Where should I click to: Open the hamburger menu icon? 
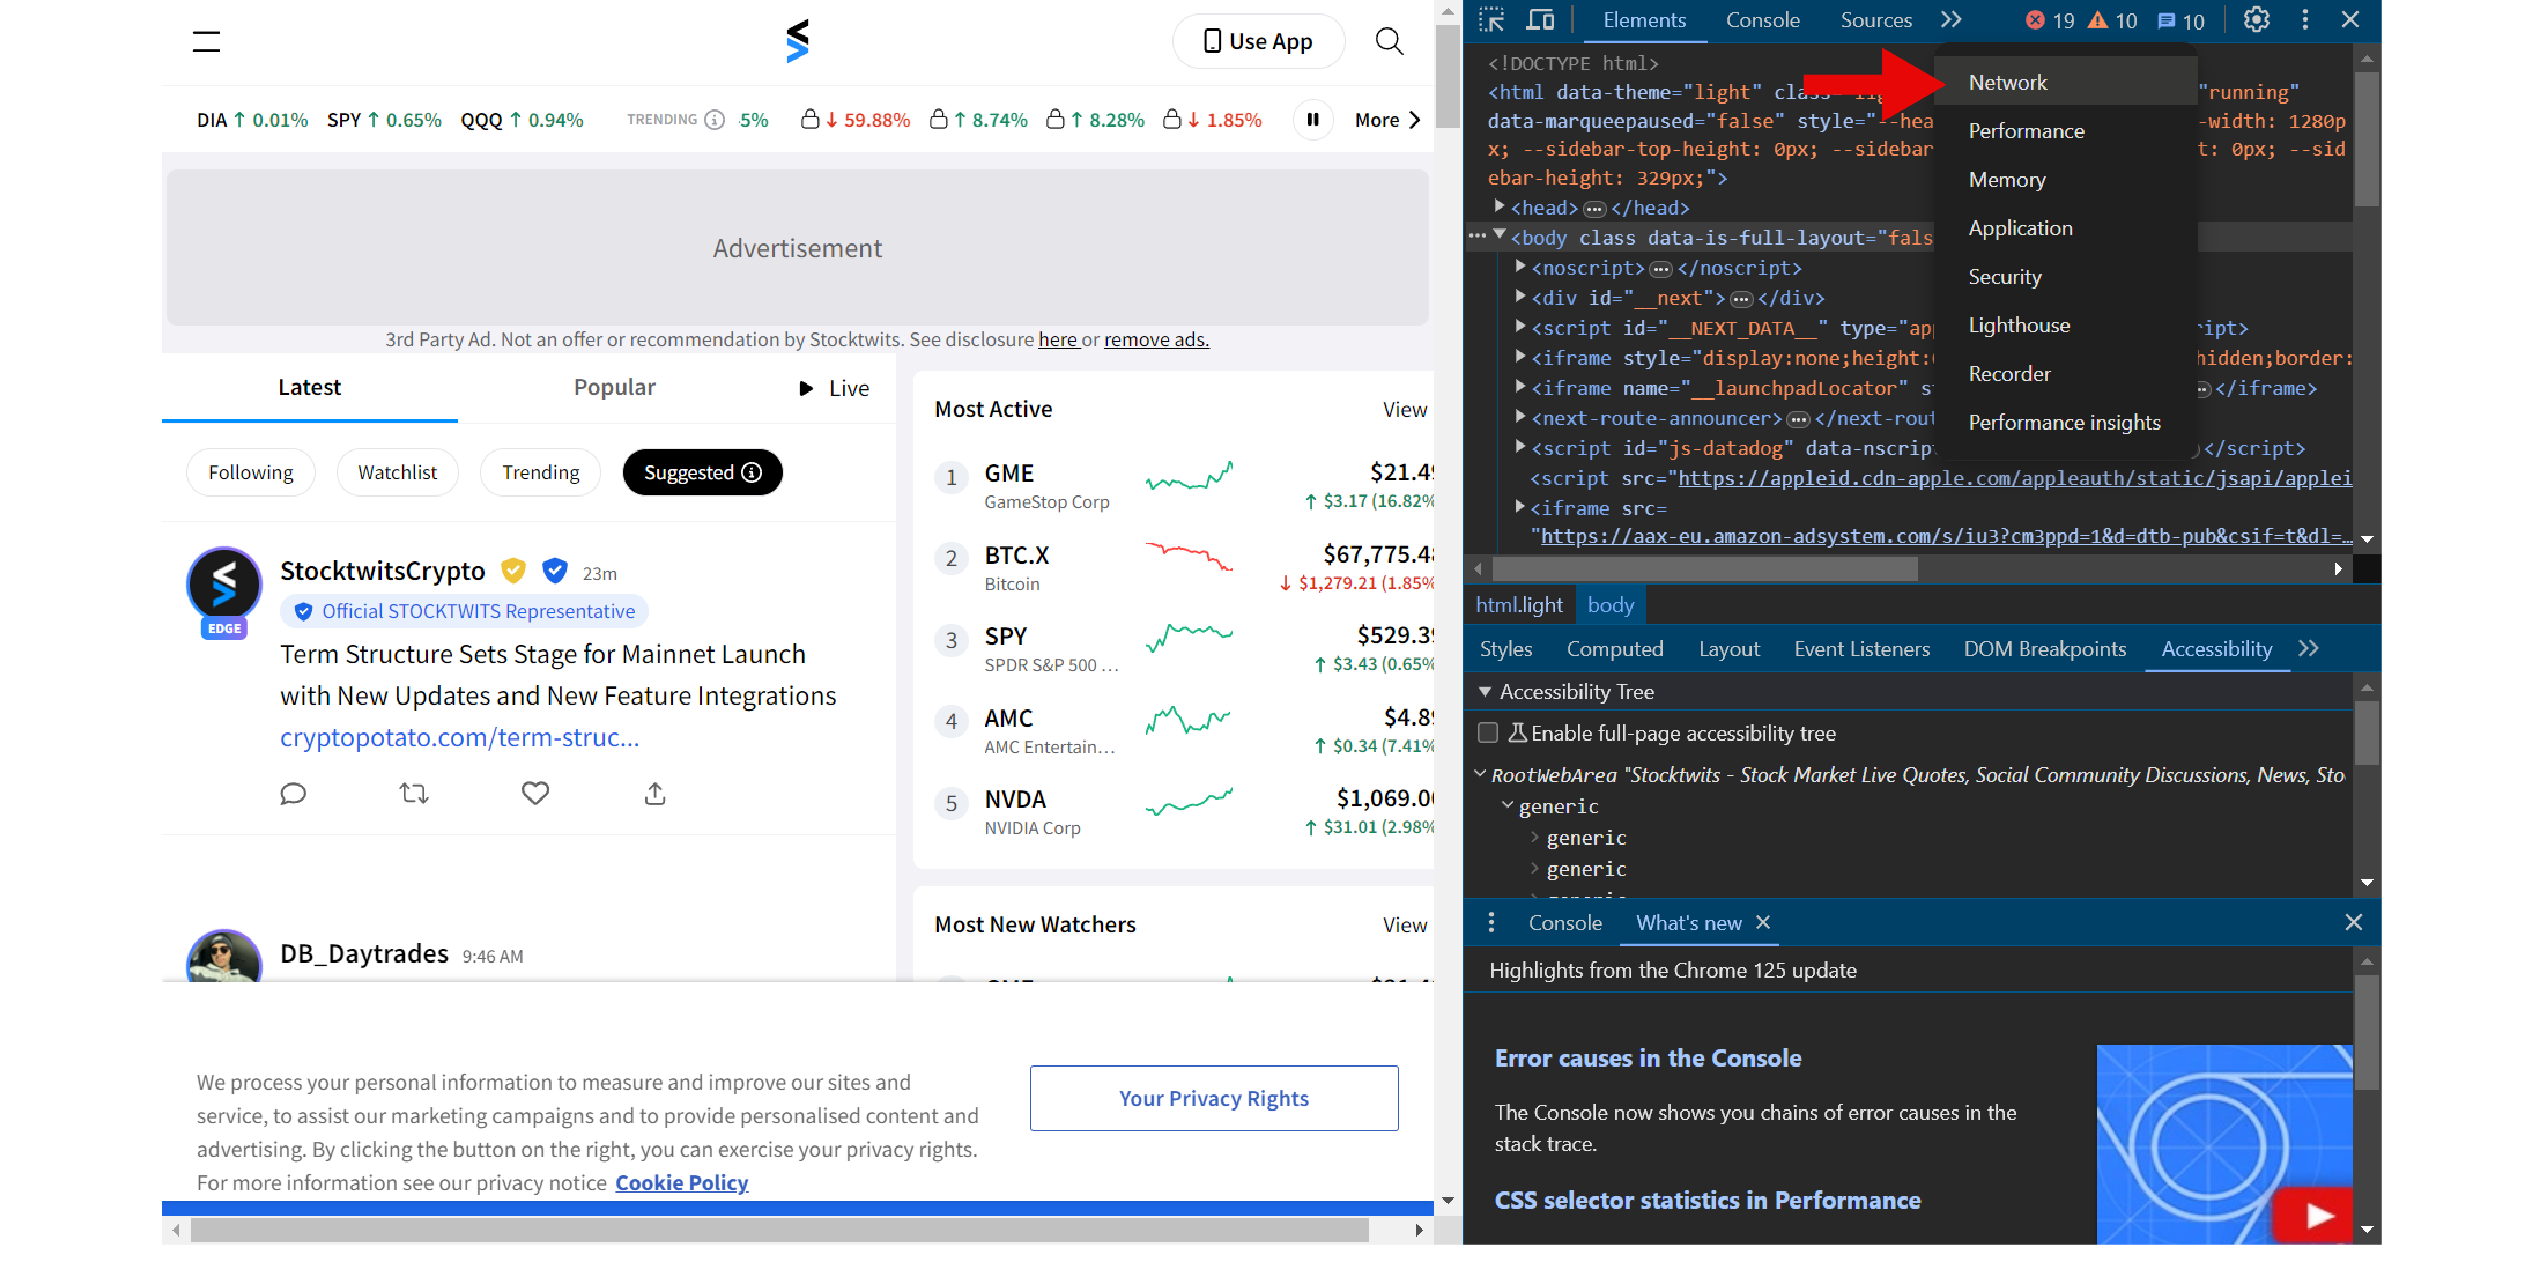pyautogui.click(x=206, y=41)
